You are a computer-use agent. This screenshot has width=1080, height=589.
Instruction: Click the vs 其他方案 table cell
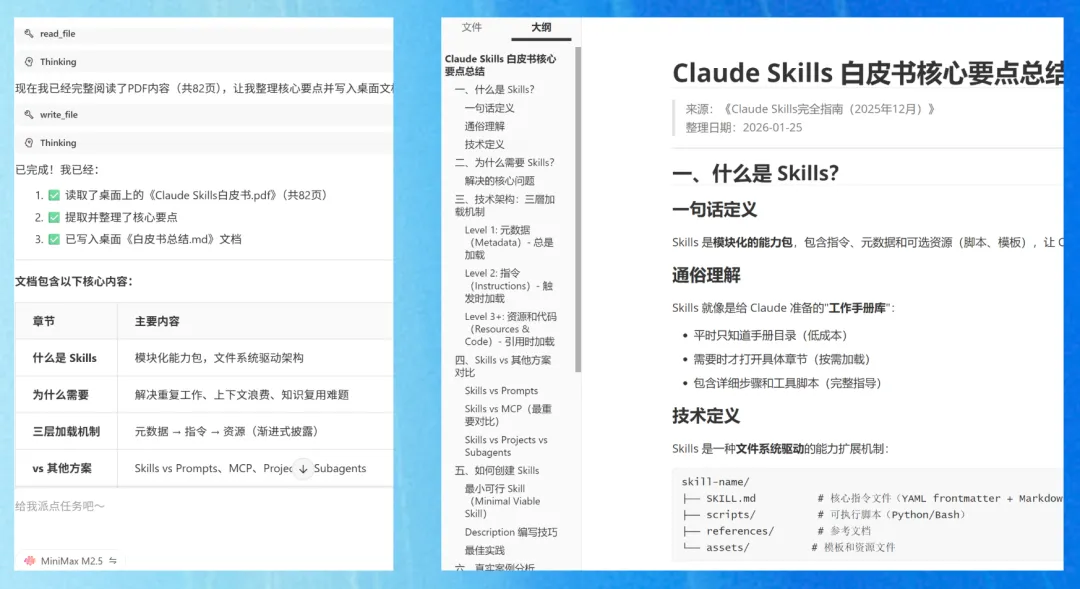[66, 468]
